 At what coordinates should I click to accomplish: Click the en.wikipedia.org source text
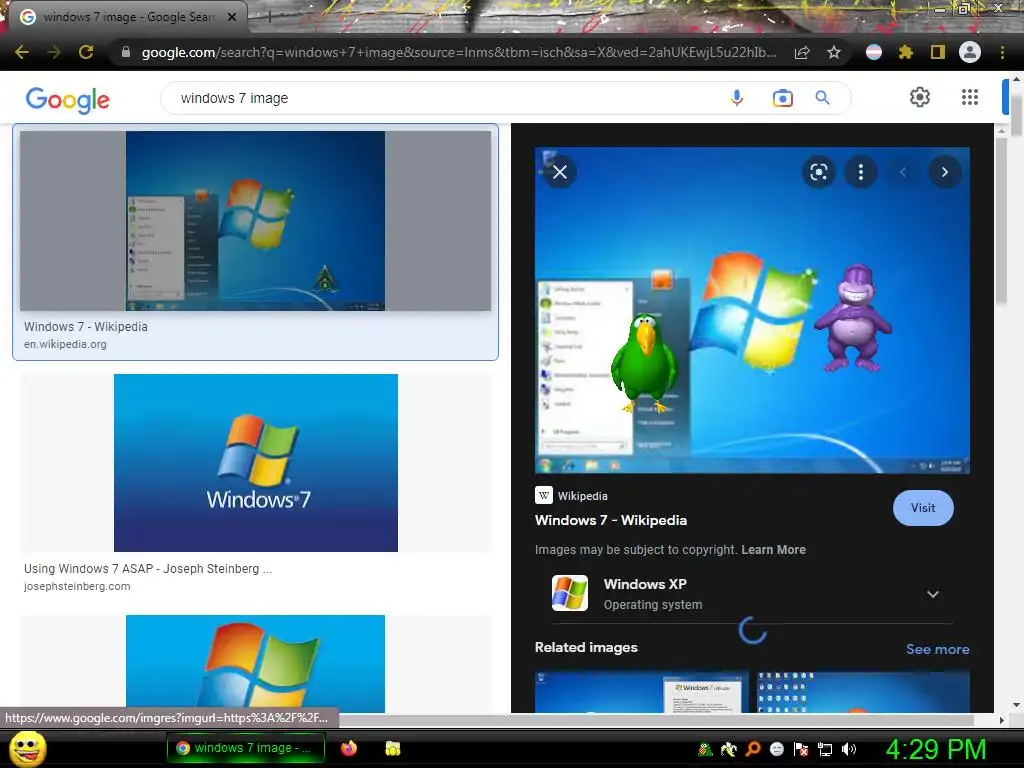click(x=65, y=344)
